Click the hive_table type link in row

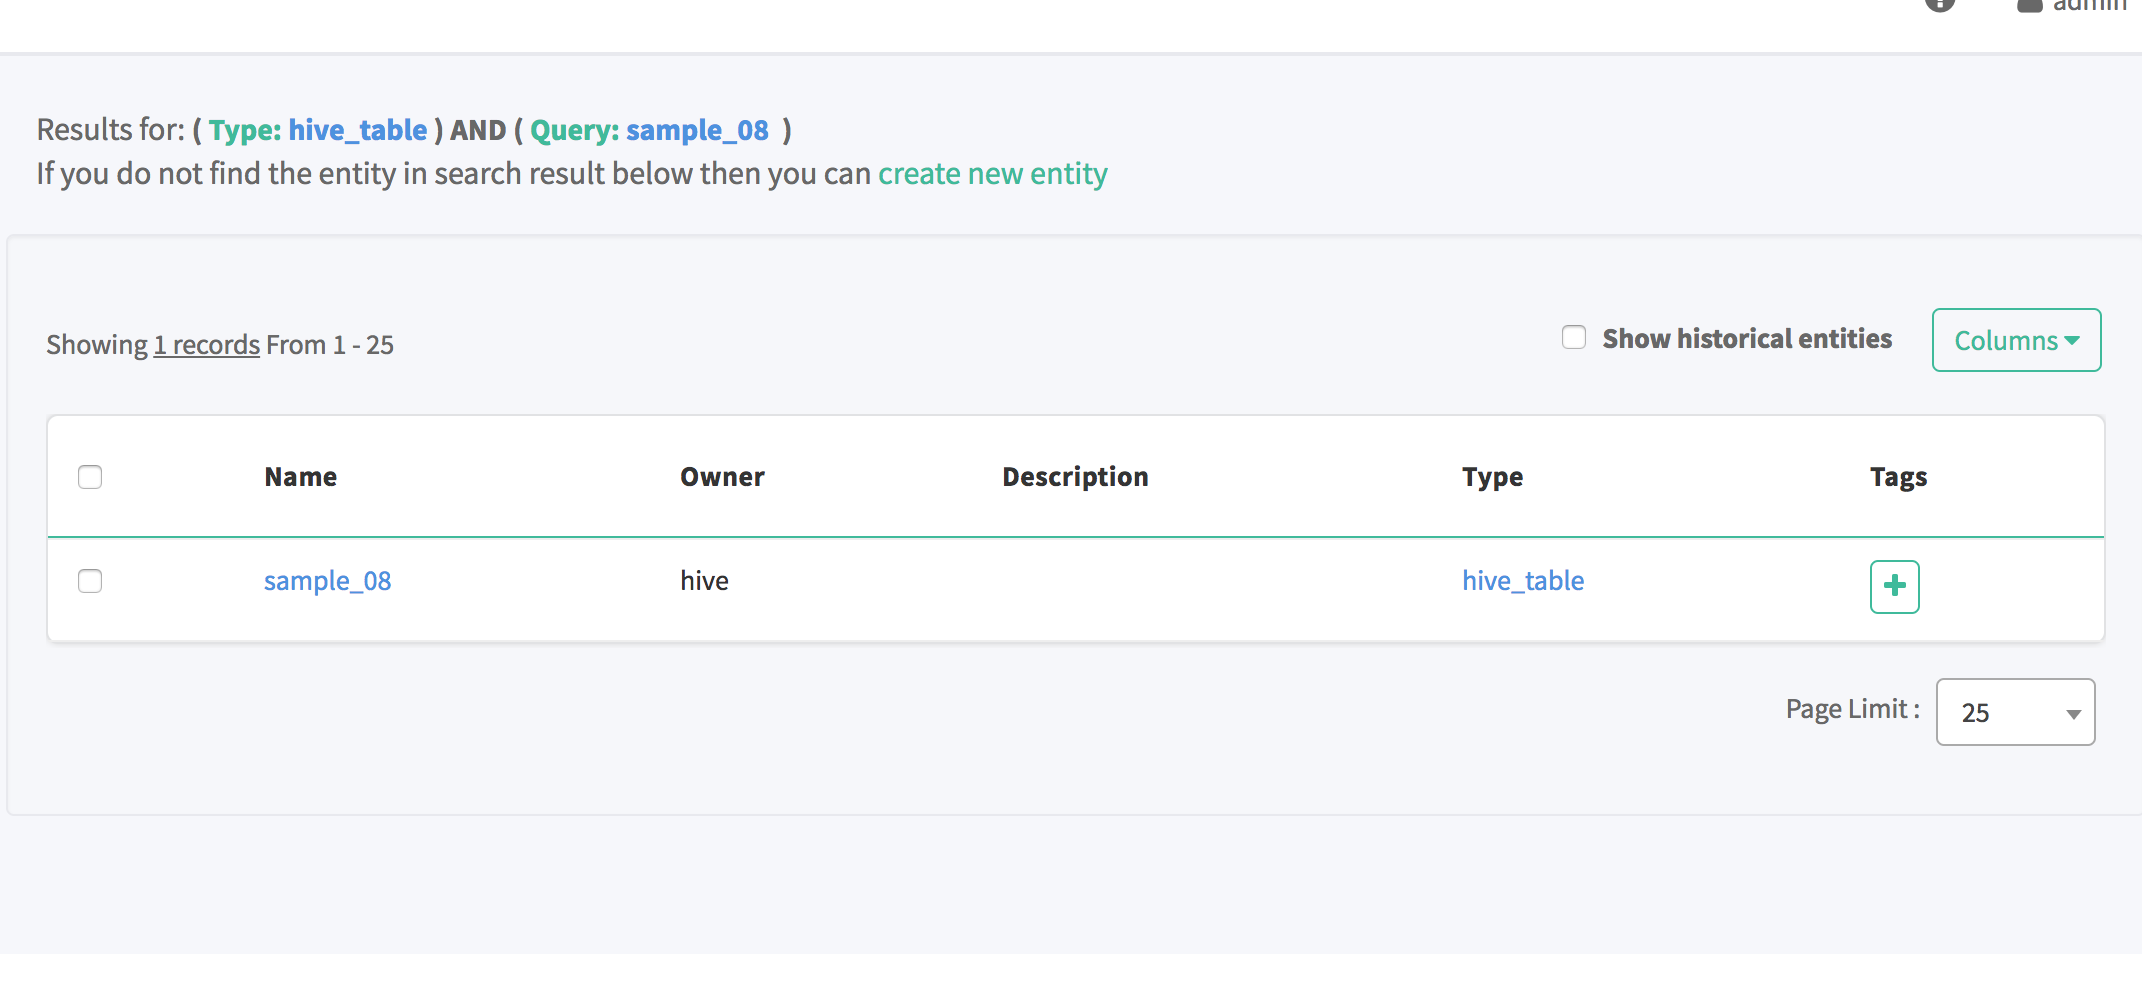(x=1523, y=581)
